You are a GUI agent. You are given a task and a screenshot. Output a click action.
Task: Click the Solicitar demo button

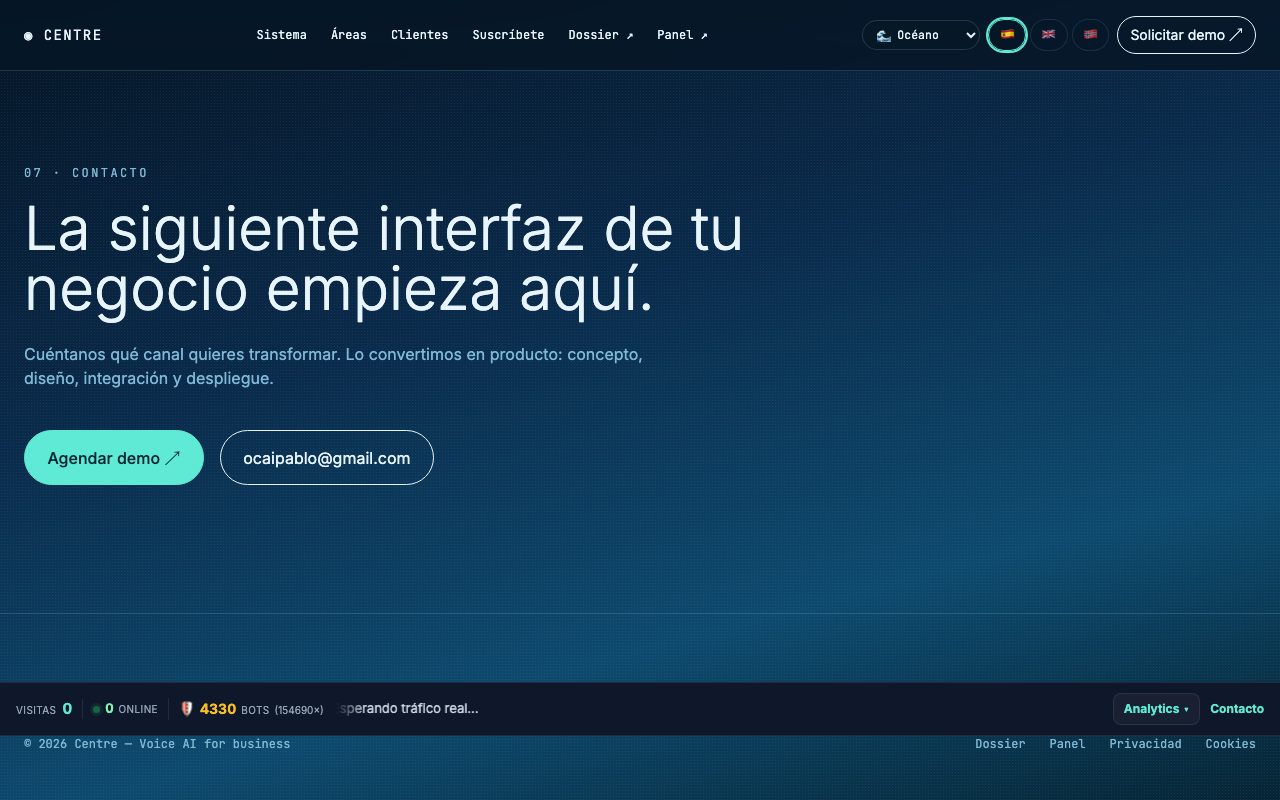coord(1186,35)
